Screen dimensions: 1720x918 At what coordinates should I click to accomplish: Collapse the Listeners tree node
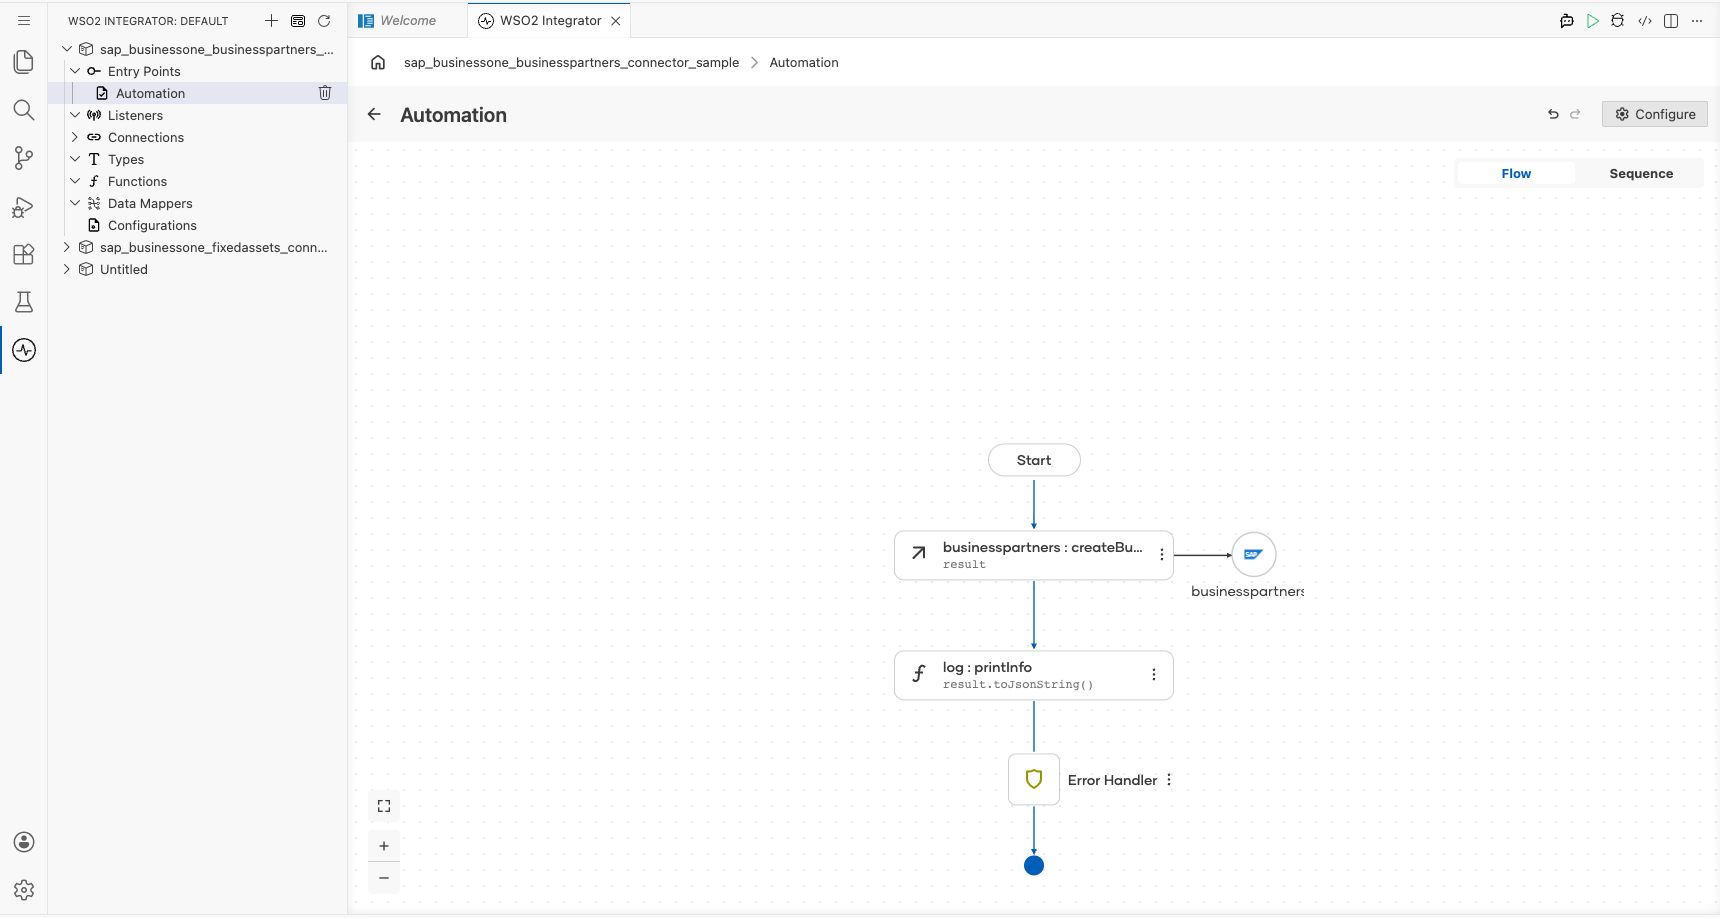[x=75, y=115]
